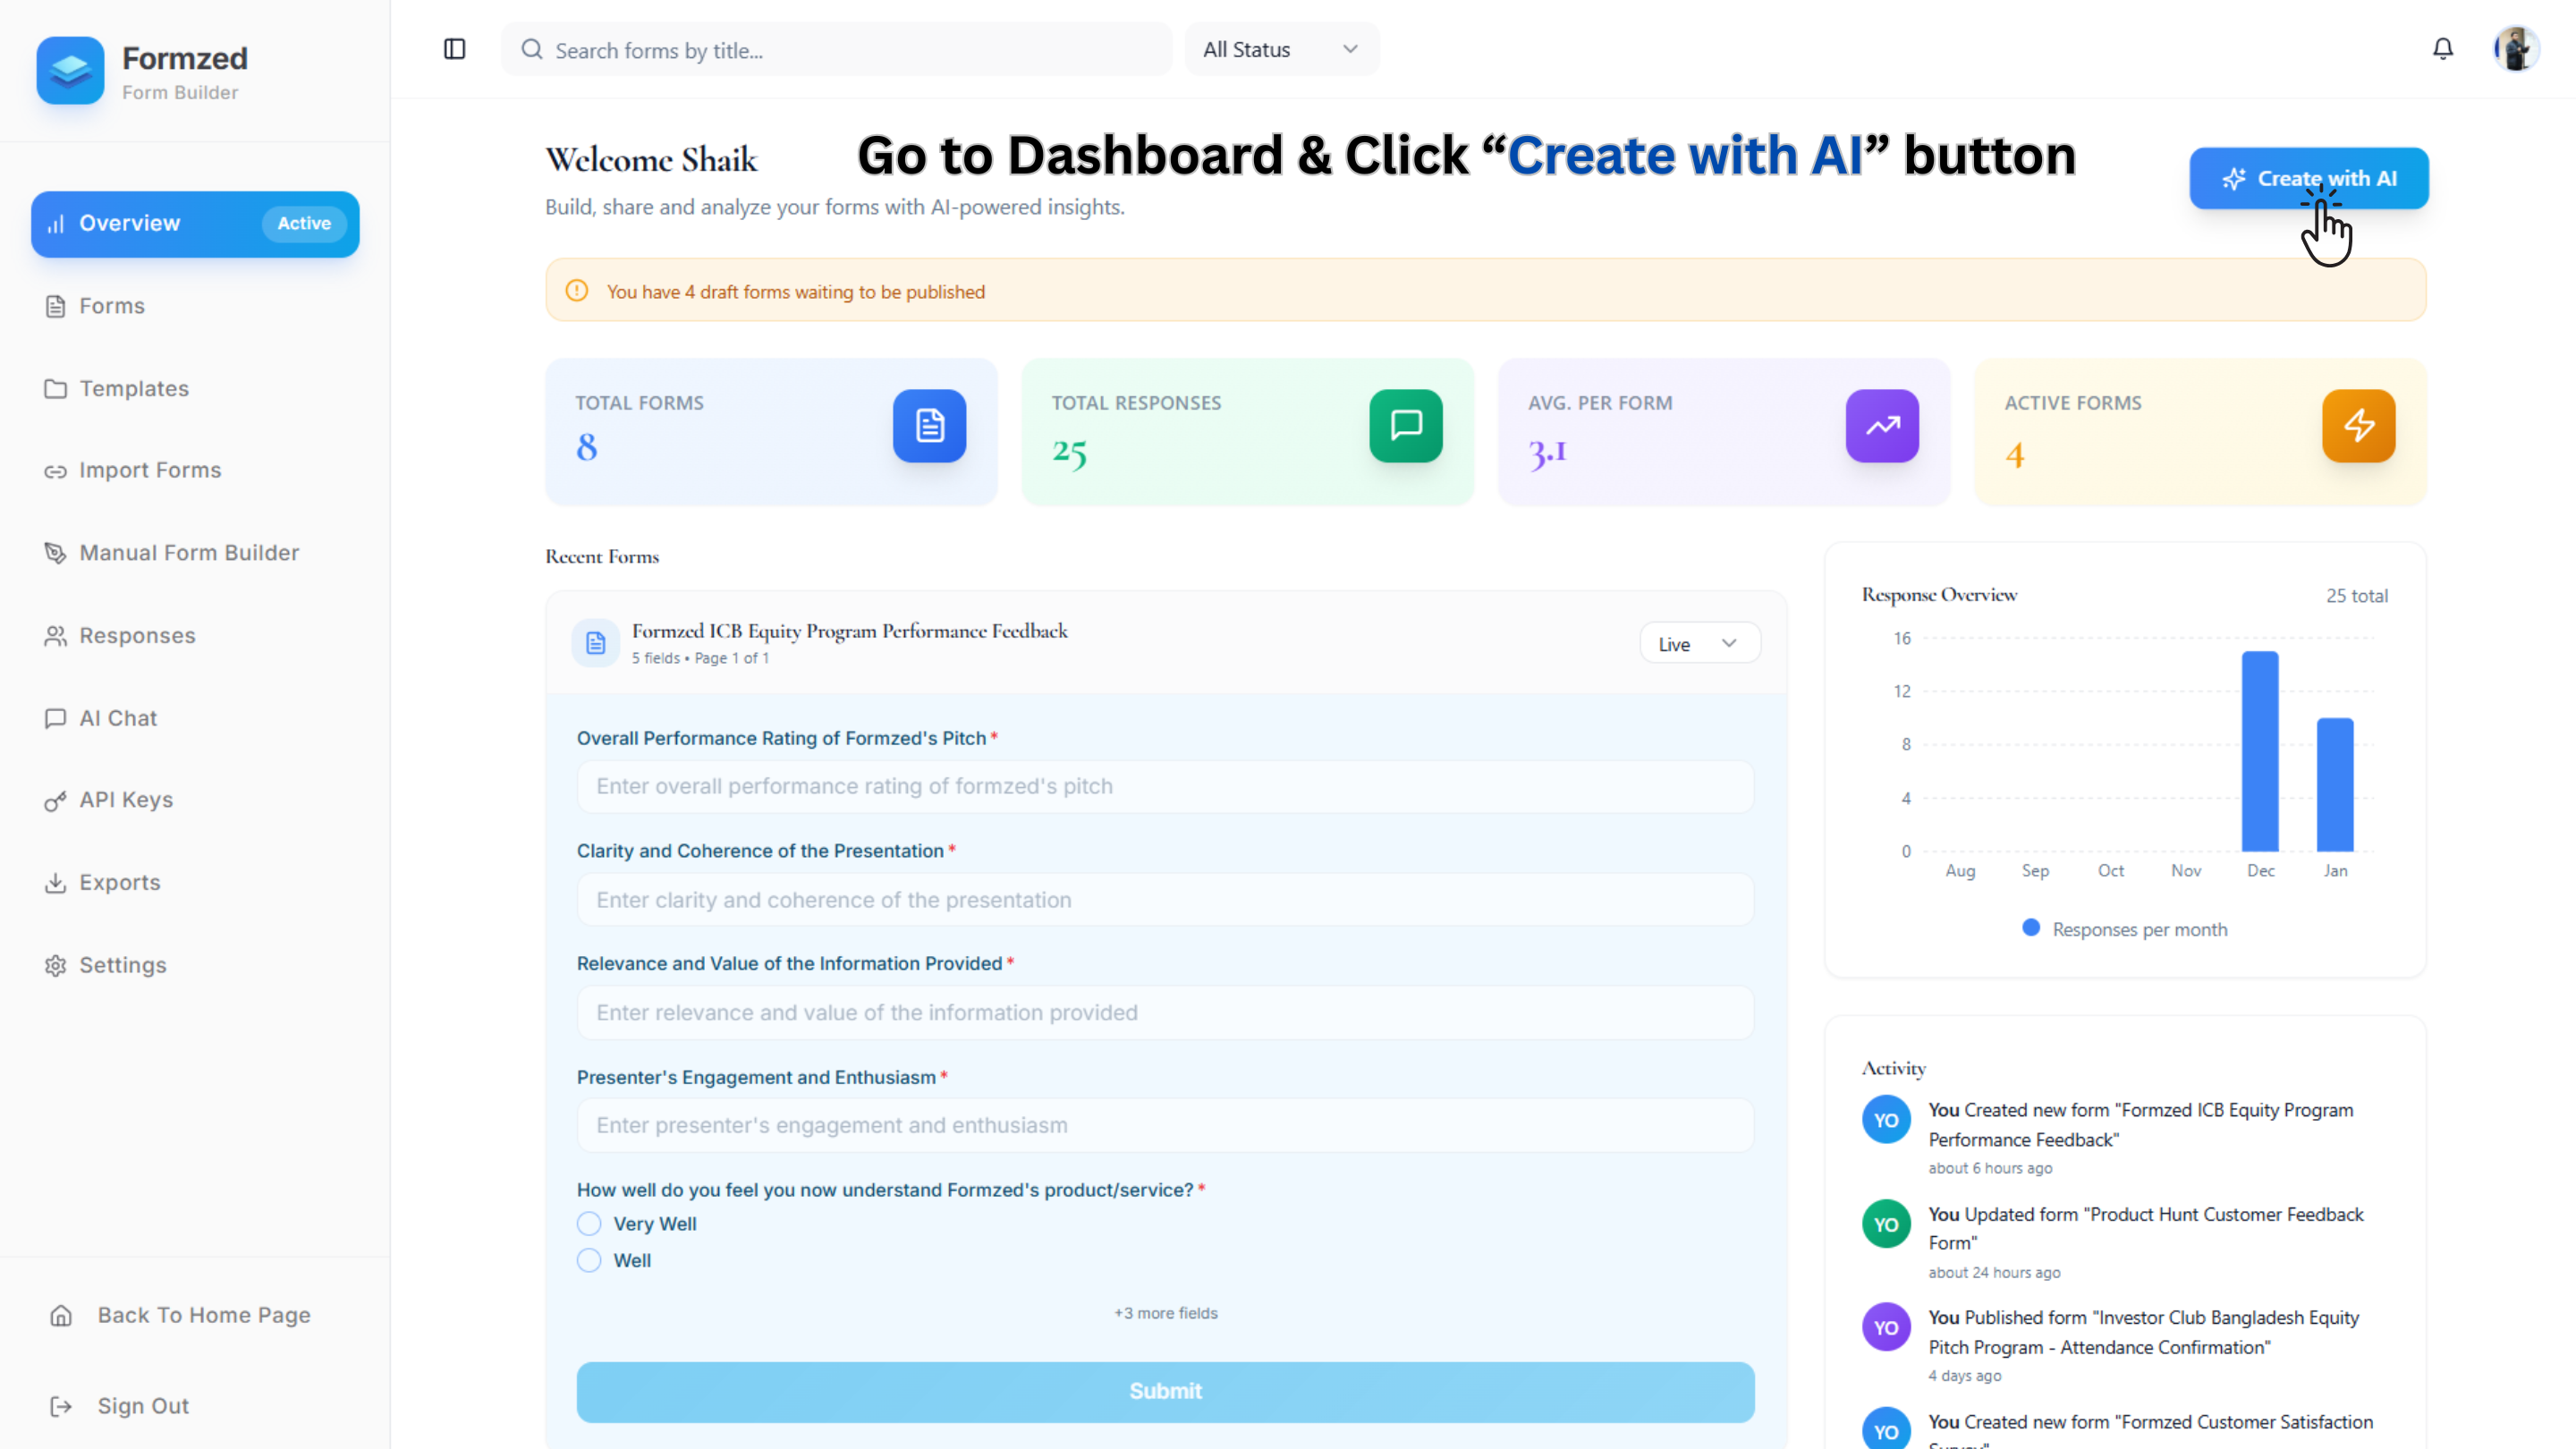Click the Formzed logo icon
Viewport: 2576px width, 1449px height.
[x=70, y=71]
